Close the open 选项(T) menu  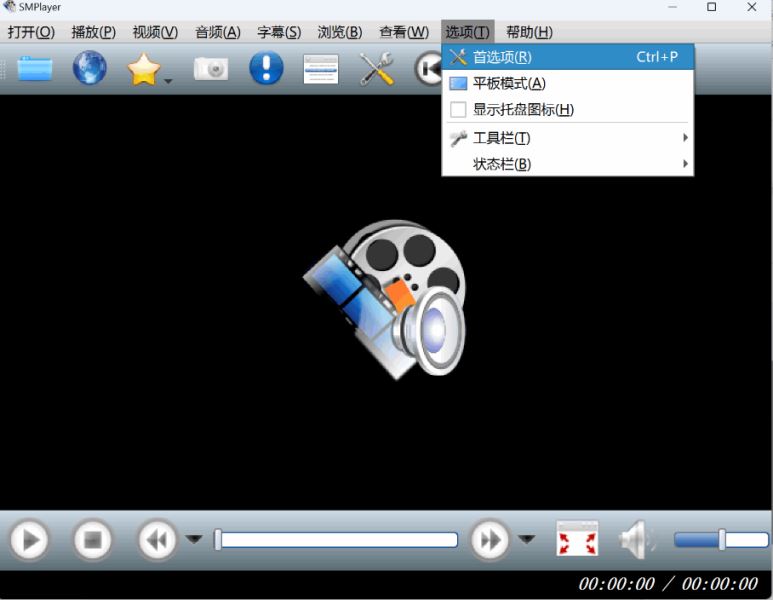tap(467, 32)
